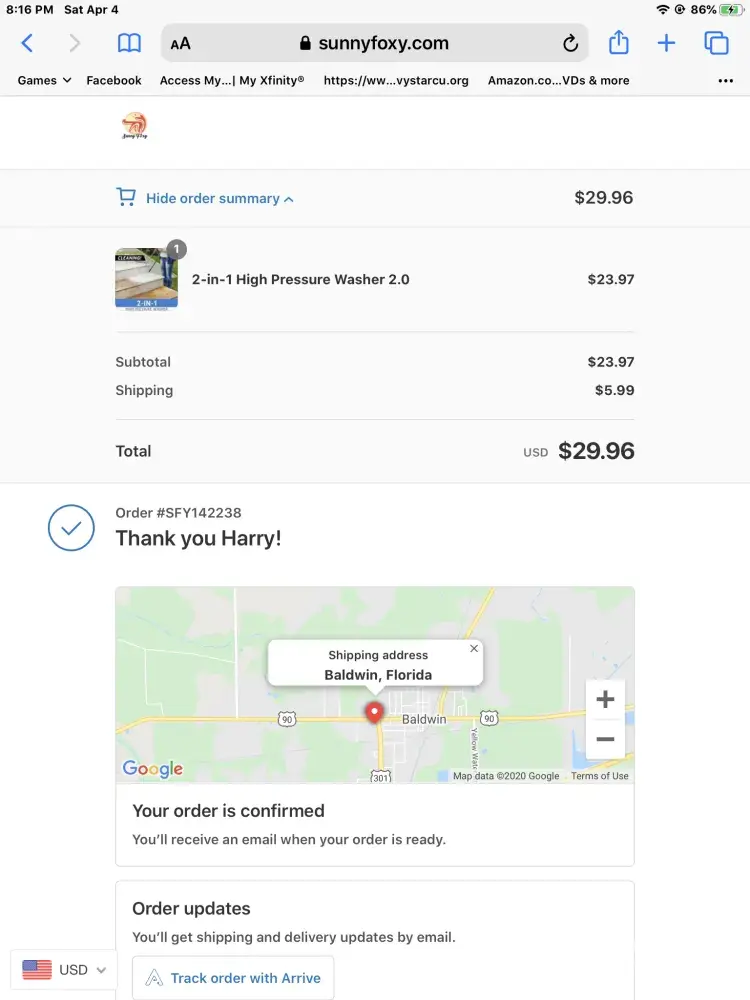Tap the pressure washer product thumbnail
This screenshot has width=750, height=1000.
[147, 279]
